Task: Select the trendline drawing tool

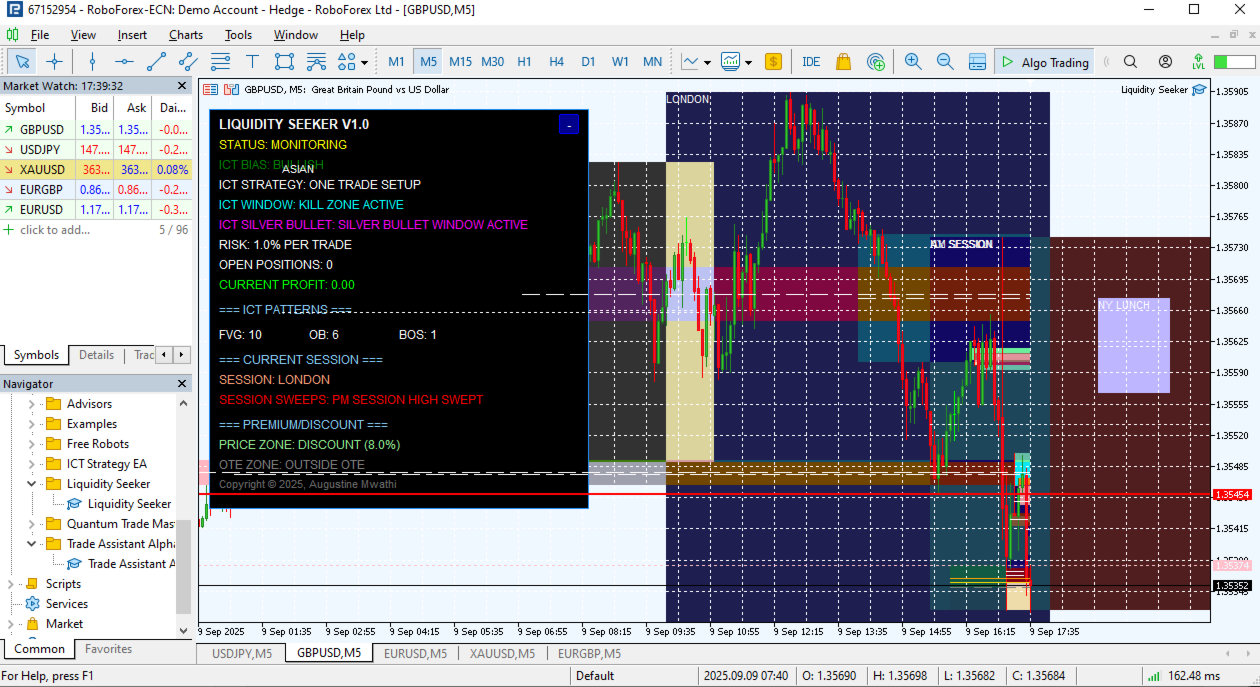Action: [x=156, y=61]
